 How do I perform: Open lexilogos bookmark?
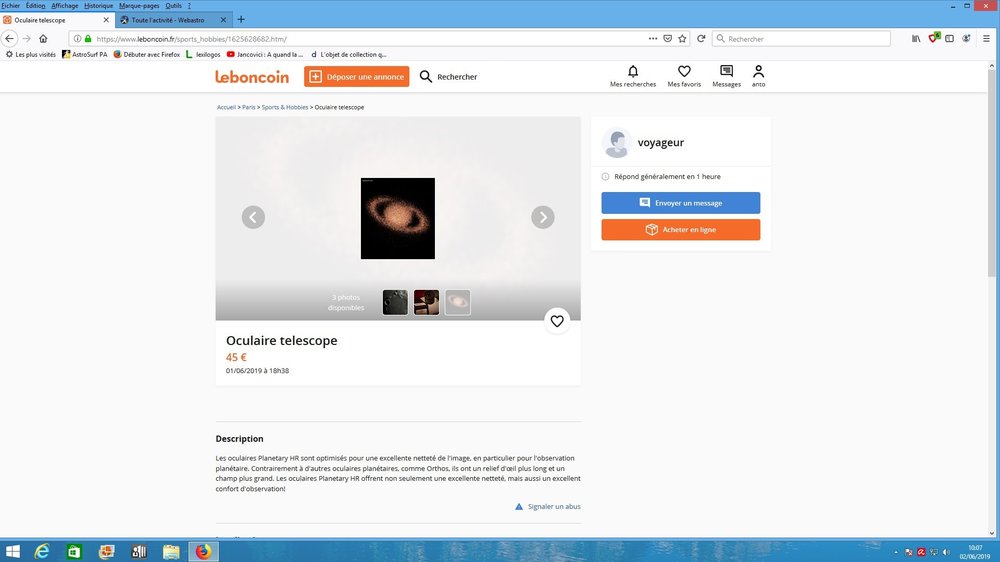203,54
